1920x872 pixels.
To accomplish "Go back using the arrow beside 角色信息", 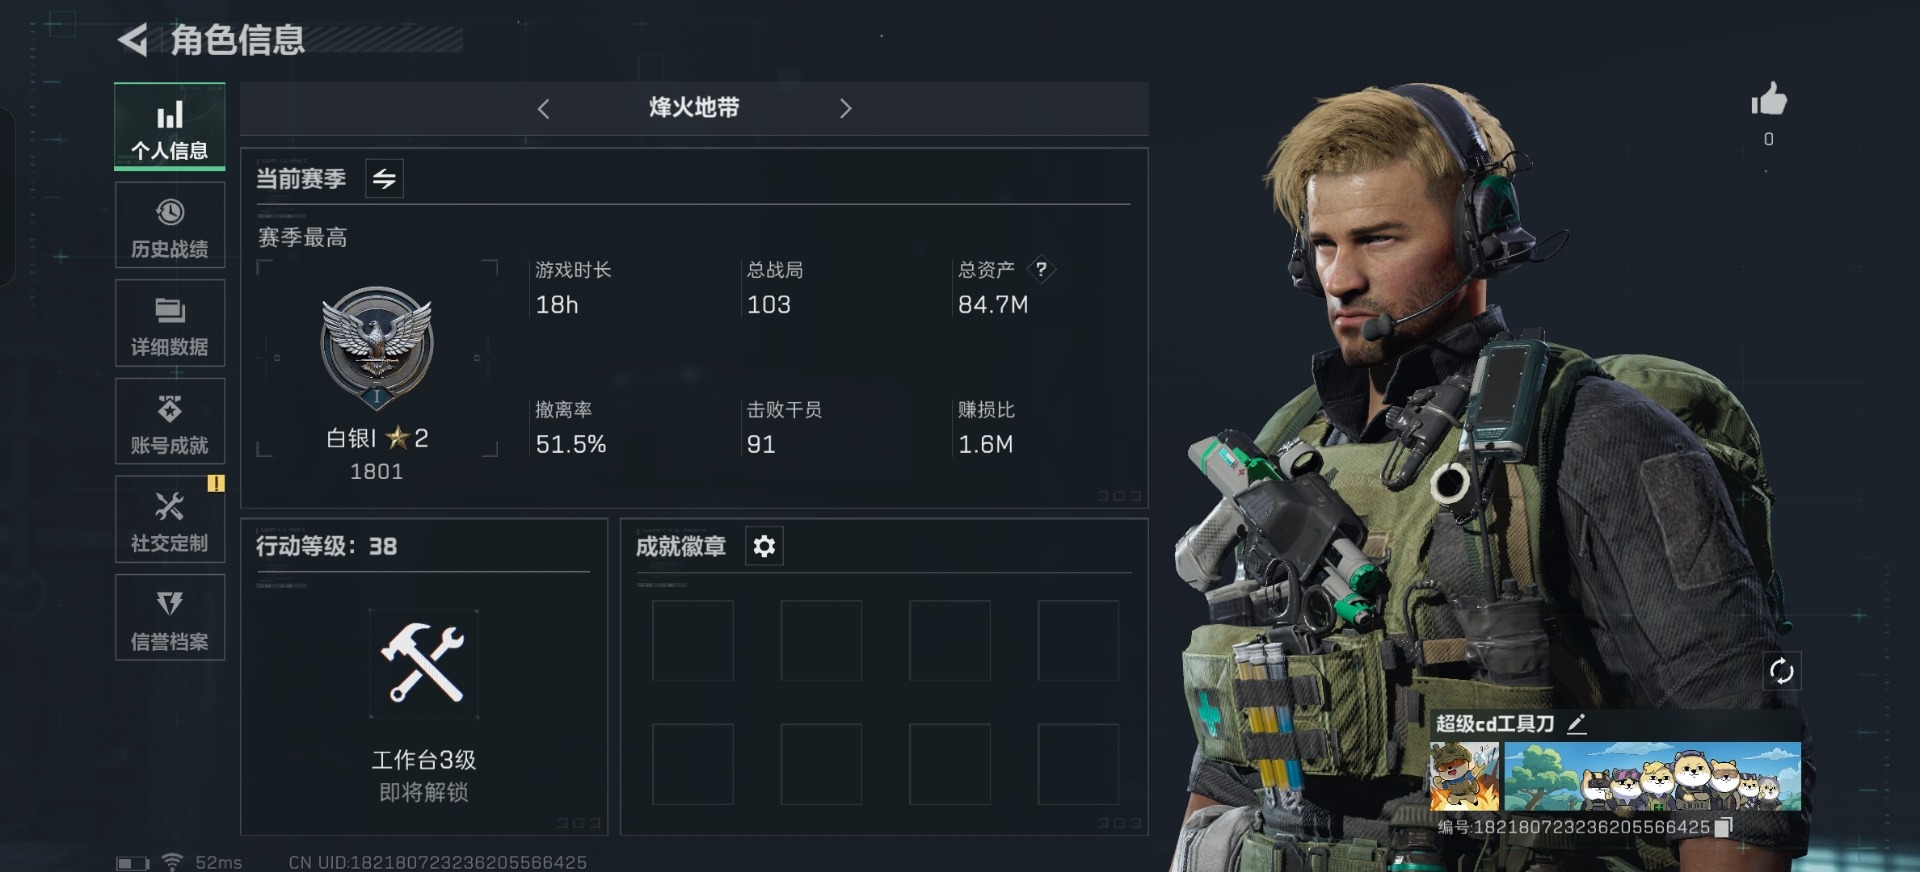I will pyautogui.click(x=133, y=40).
